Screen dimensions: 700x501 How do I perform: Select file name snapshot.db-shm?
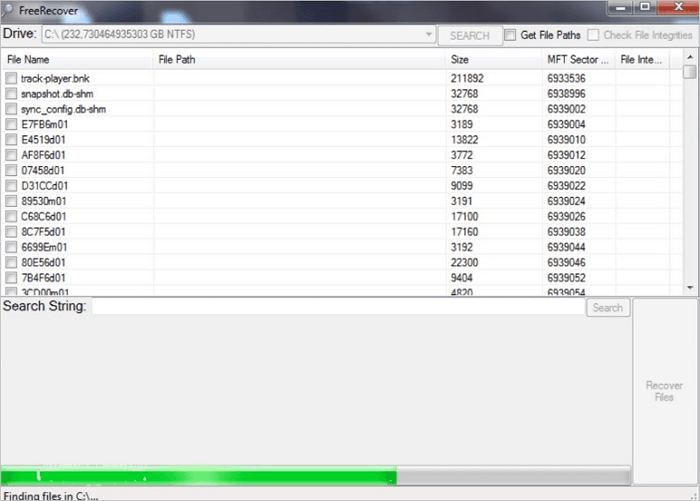point(57,94)
